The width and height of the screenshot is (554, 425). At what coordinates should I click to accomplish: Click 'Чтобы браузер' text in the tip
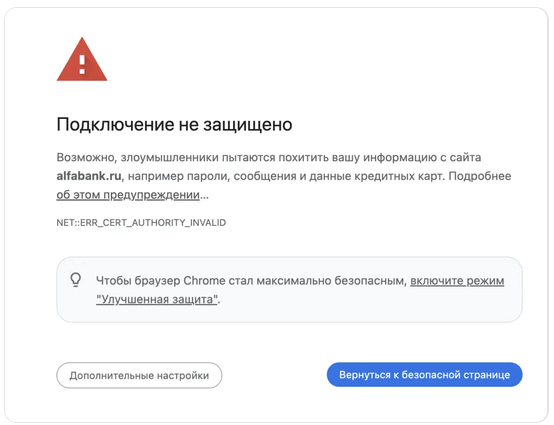[x=138, y=281]
